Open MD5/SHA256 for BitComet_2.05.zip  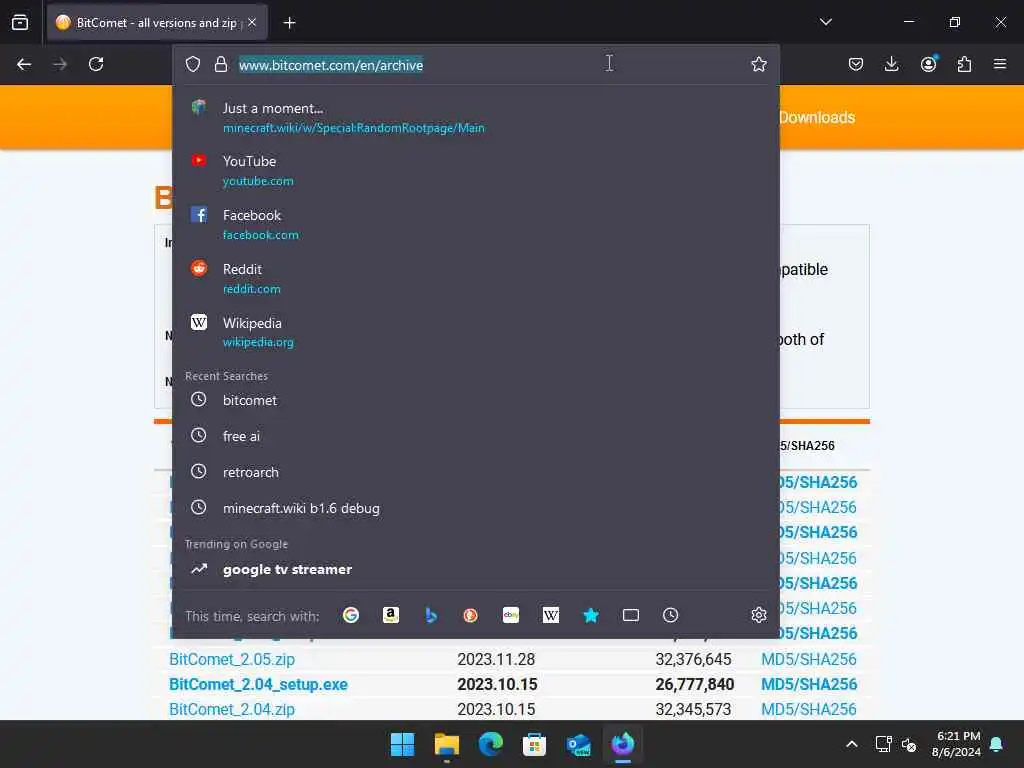[x=808, y=660]
